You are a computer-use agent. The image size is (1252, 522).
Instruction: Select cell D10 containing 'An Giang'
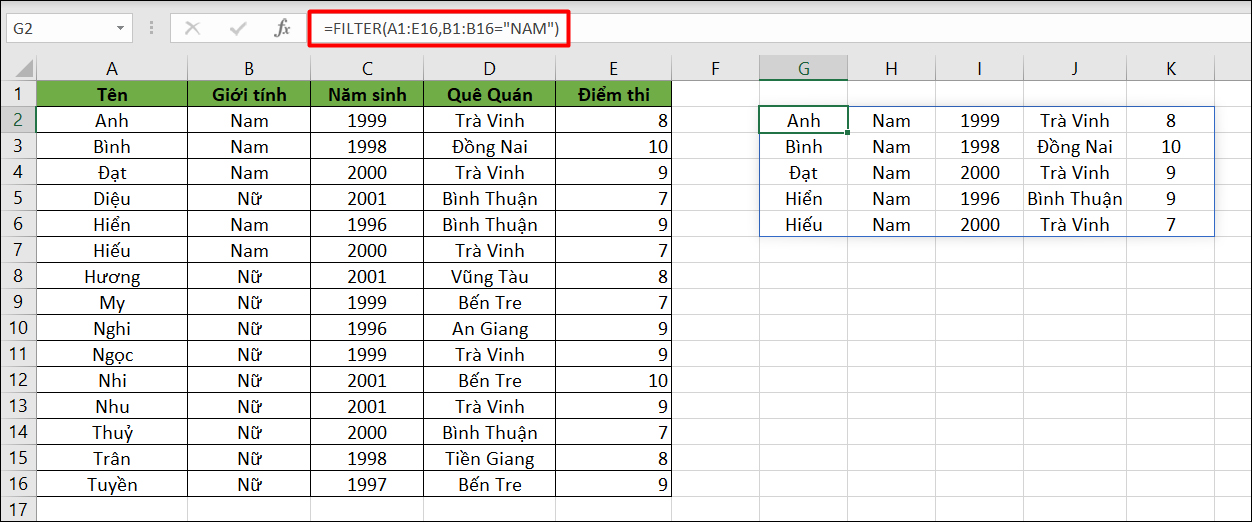point(489,328)
